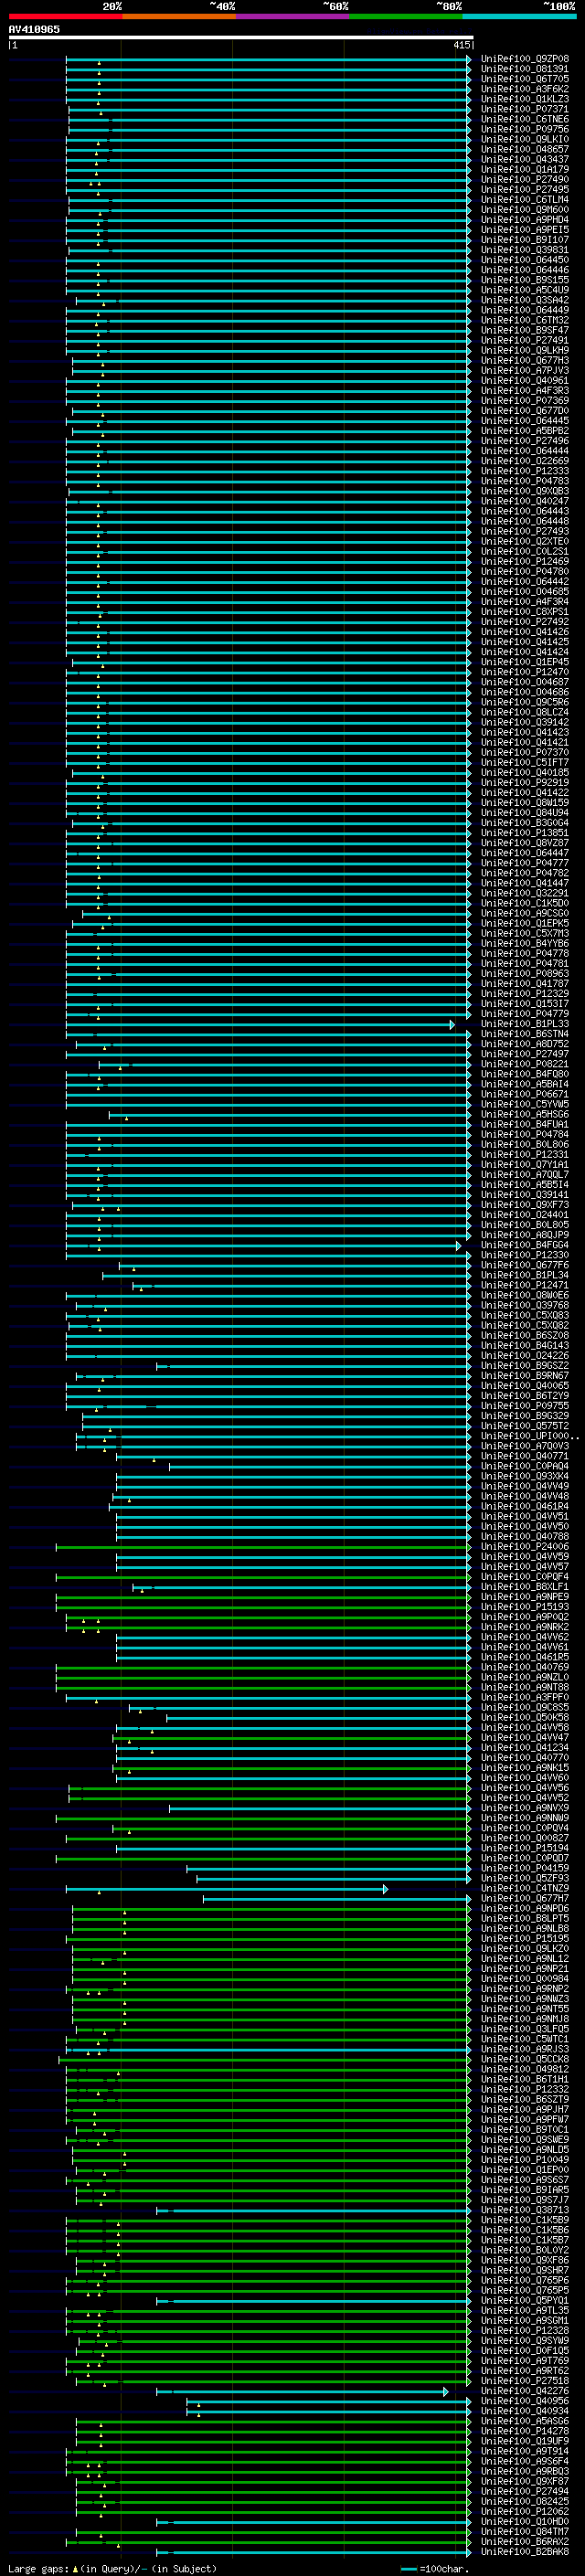
Task: Click label UniRef100_B9G329
Action: coord(525,1416)
